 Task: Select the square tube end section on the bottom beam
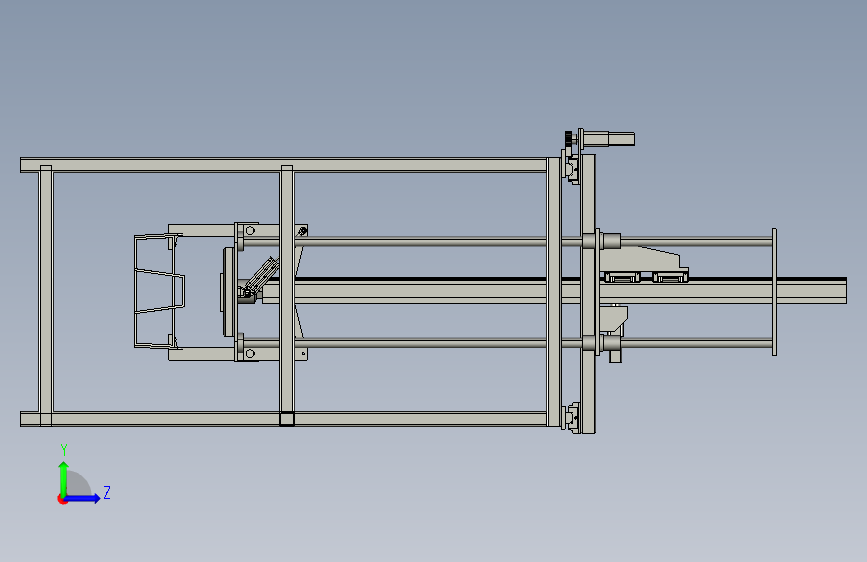tap(286, 419)
